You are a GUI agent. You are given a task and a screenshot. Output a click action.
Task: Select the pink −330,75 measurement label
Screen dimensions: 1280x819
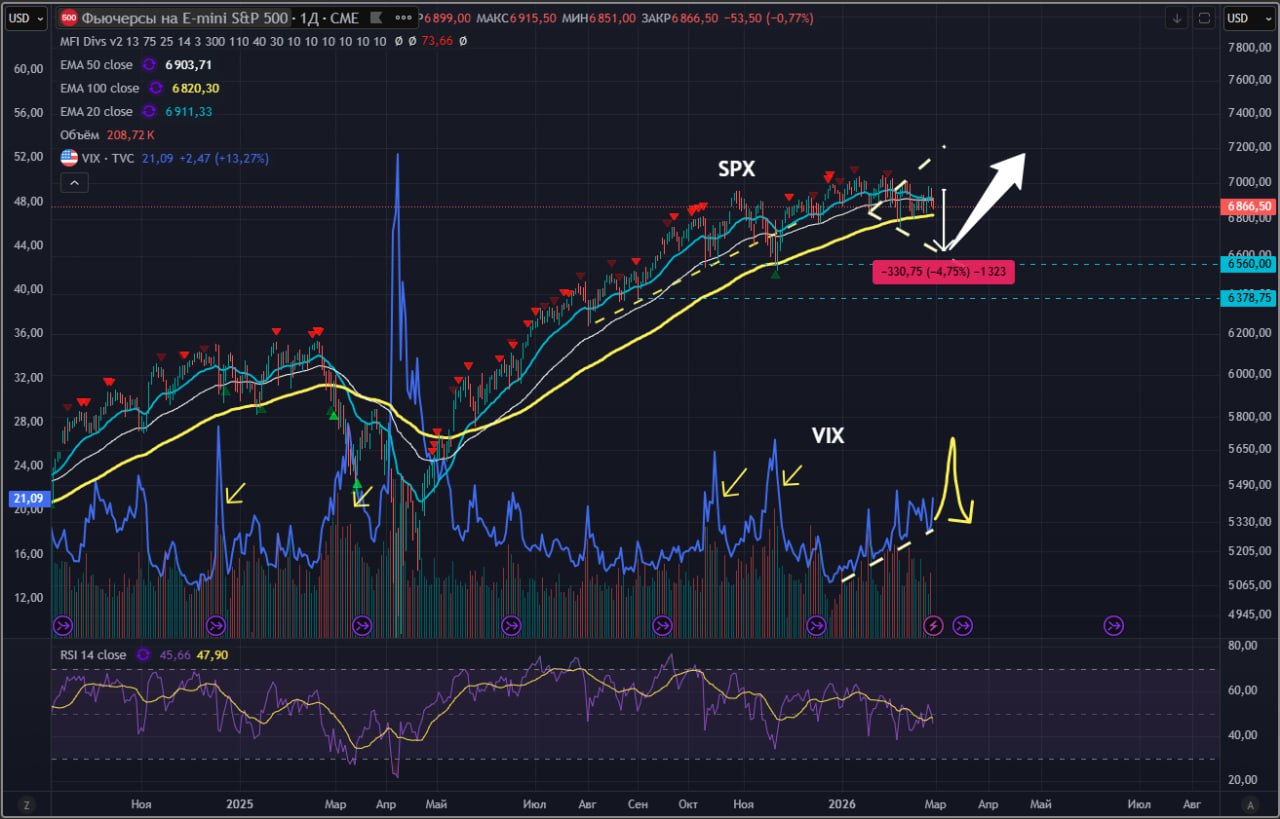pyautogui.click(x=944, y=272)
